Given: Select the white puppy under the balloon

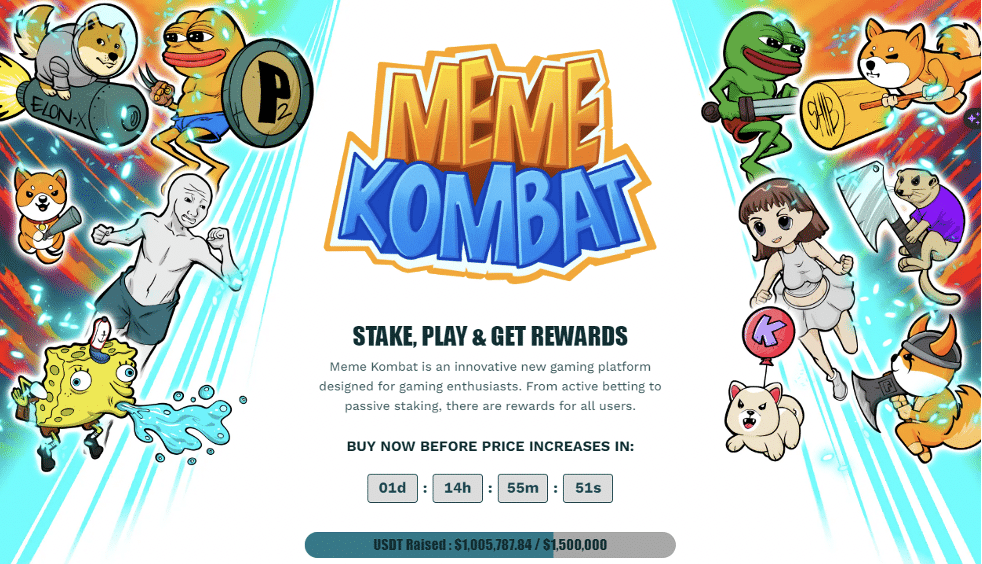Looking at the screenshot, I should 763,418.
